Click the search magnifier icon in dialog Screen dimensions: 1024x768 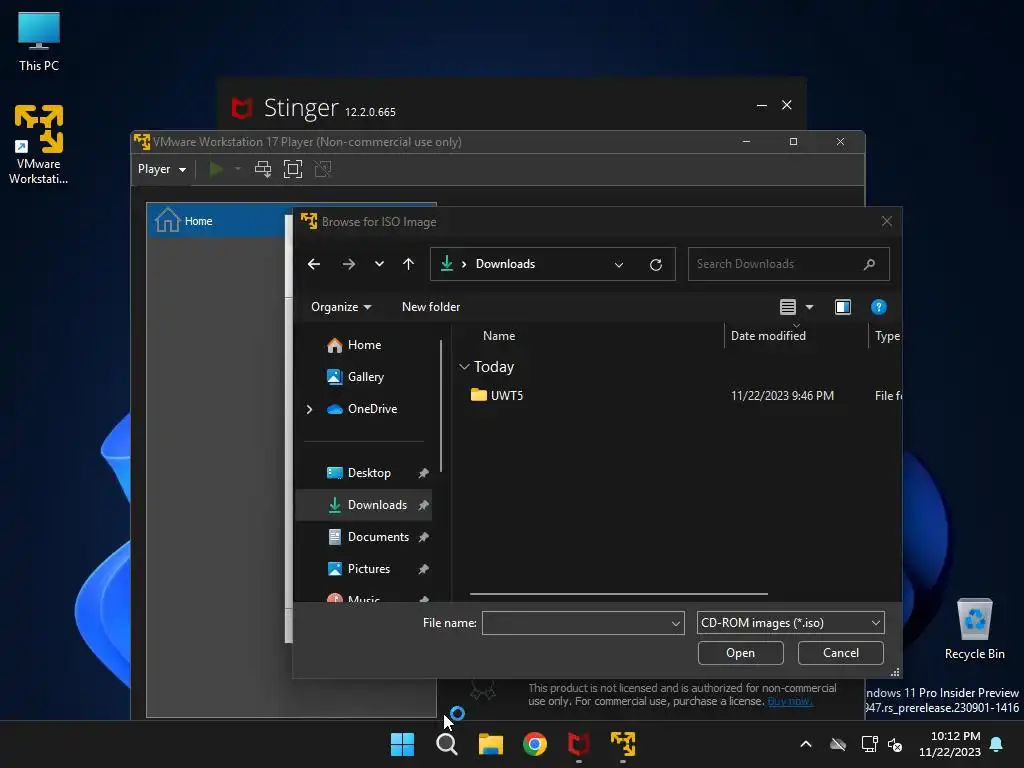pyautogui.click(x=869, y=264)
